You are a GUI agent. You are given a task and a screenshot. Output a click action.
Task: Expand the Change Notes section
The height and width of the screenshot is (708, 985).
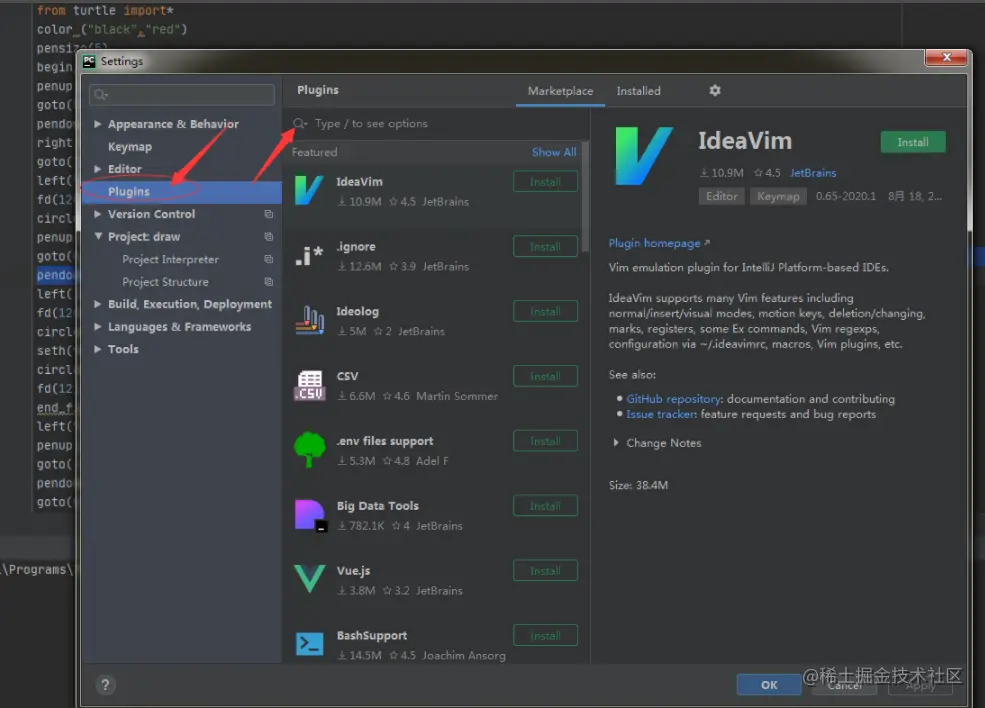pos(616,443)
